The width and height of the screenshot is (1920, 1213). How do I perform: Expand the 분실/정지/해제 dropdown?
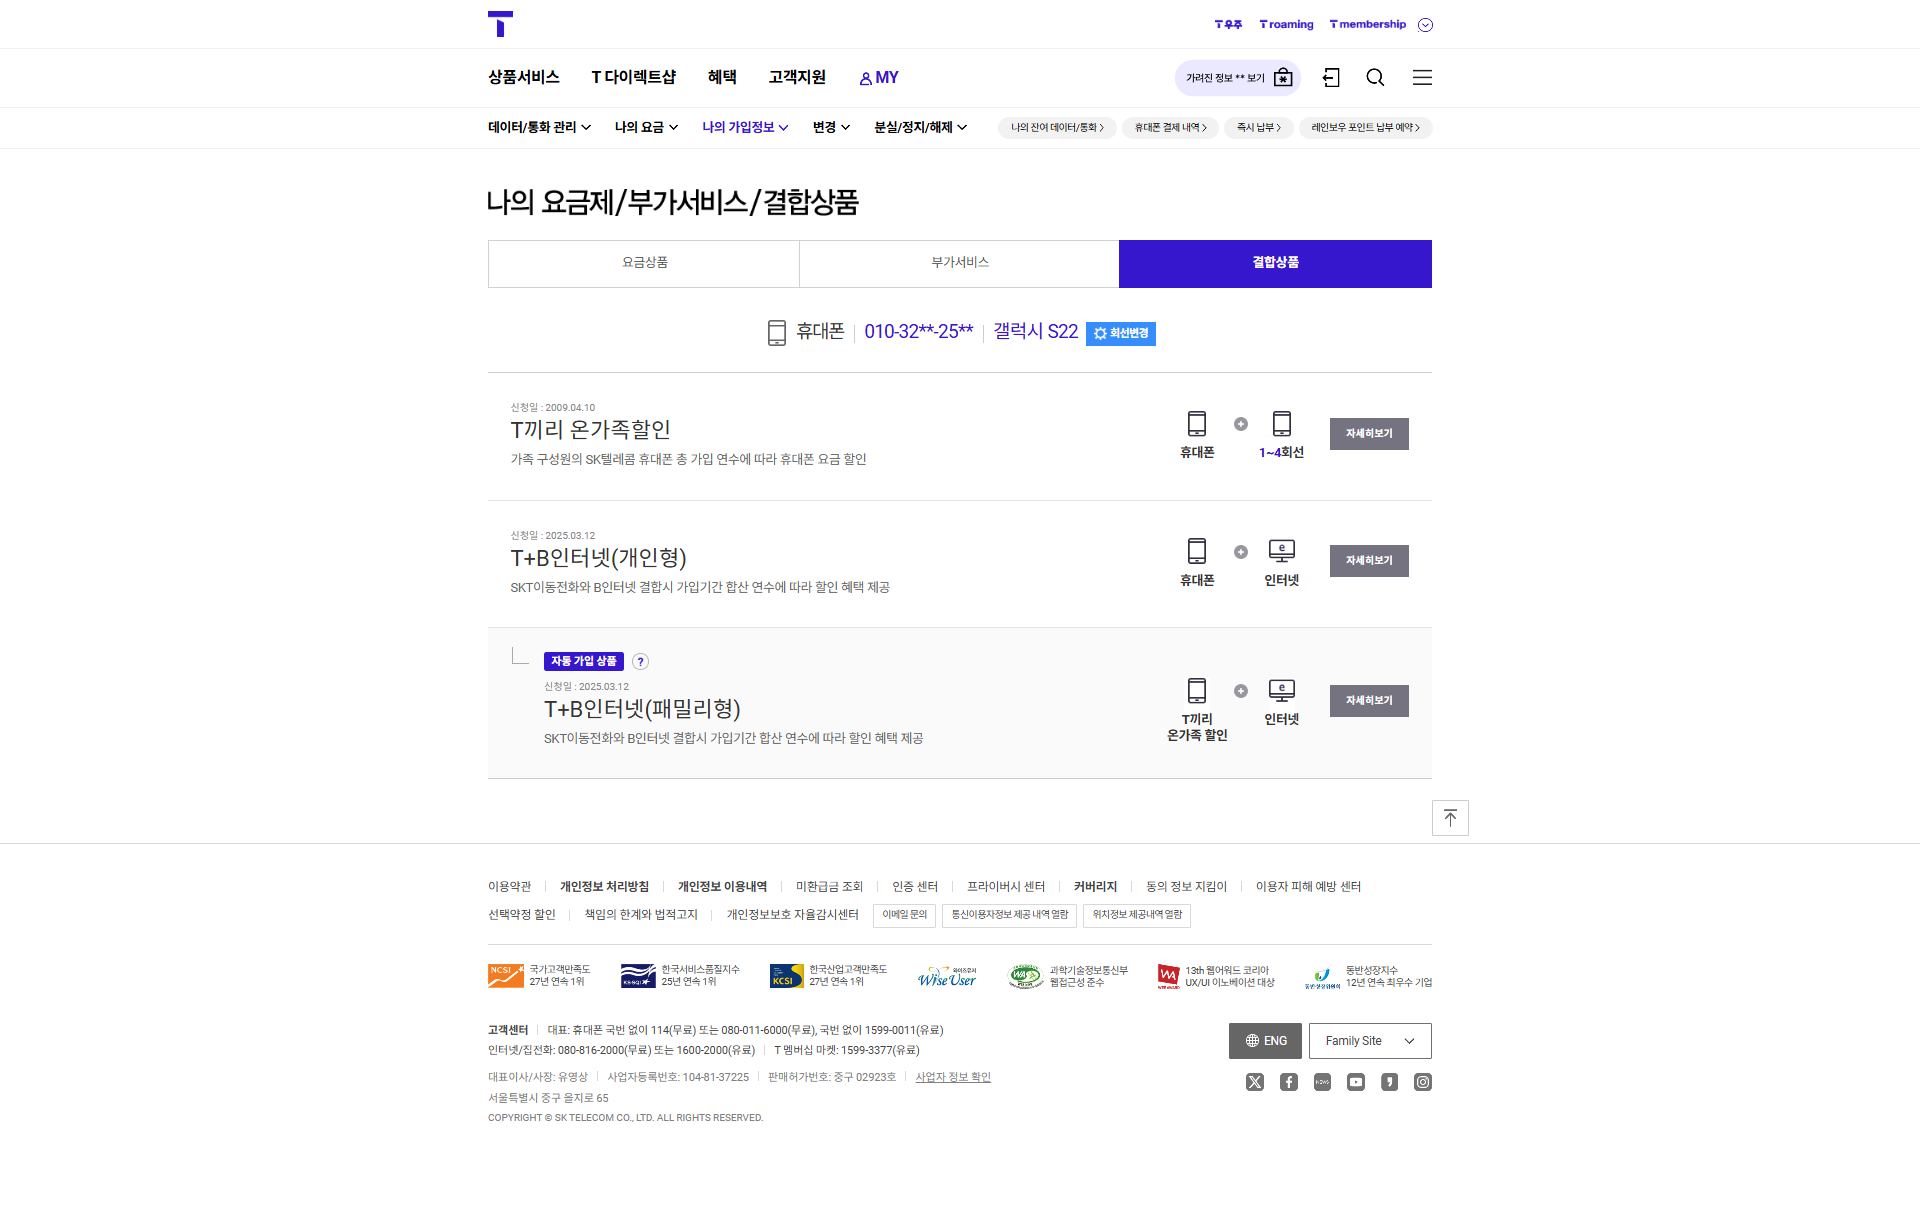click(920, 128)
